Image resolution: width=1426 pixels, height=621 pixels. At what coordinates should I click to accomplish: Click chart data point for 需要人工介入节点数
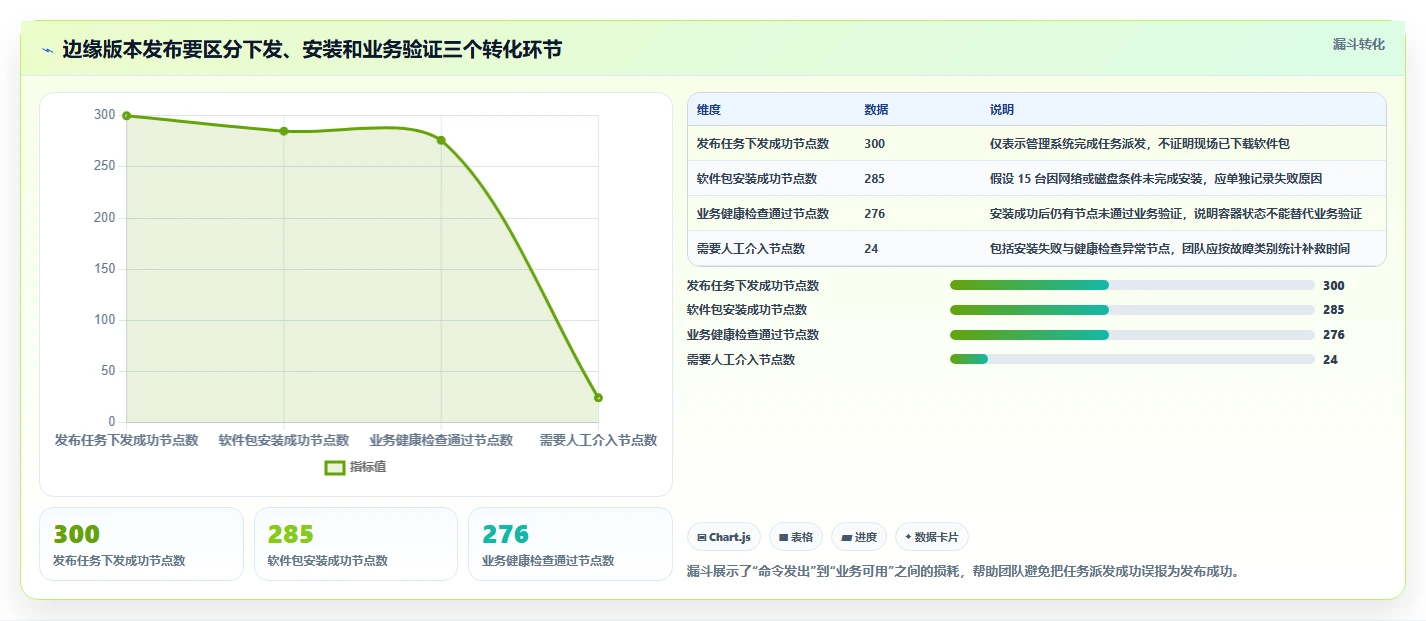point(598,398)
